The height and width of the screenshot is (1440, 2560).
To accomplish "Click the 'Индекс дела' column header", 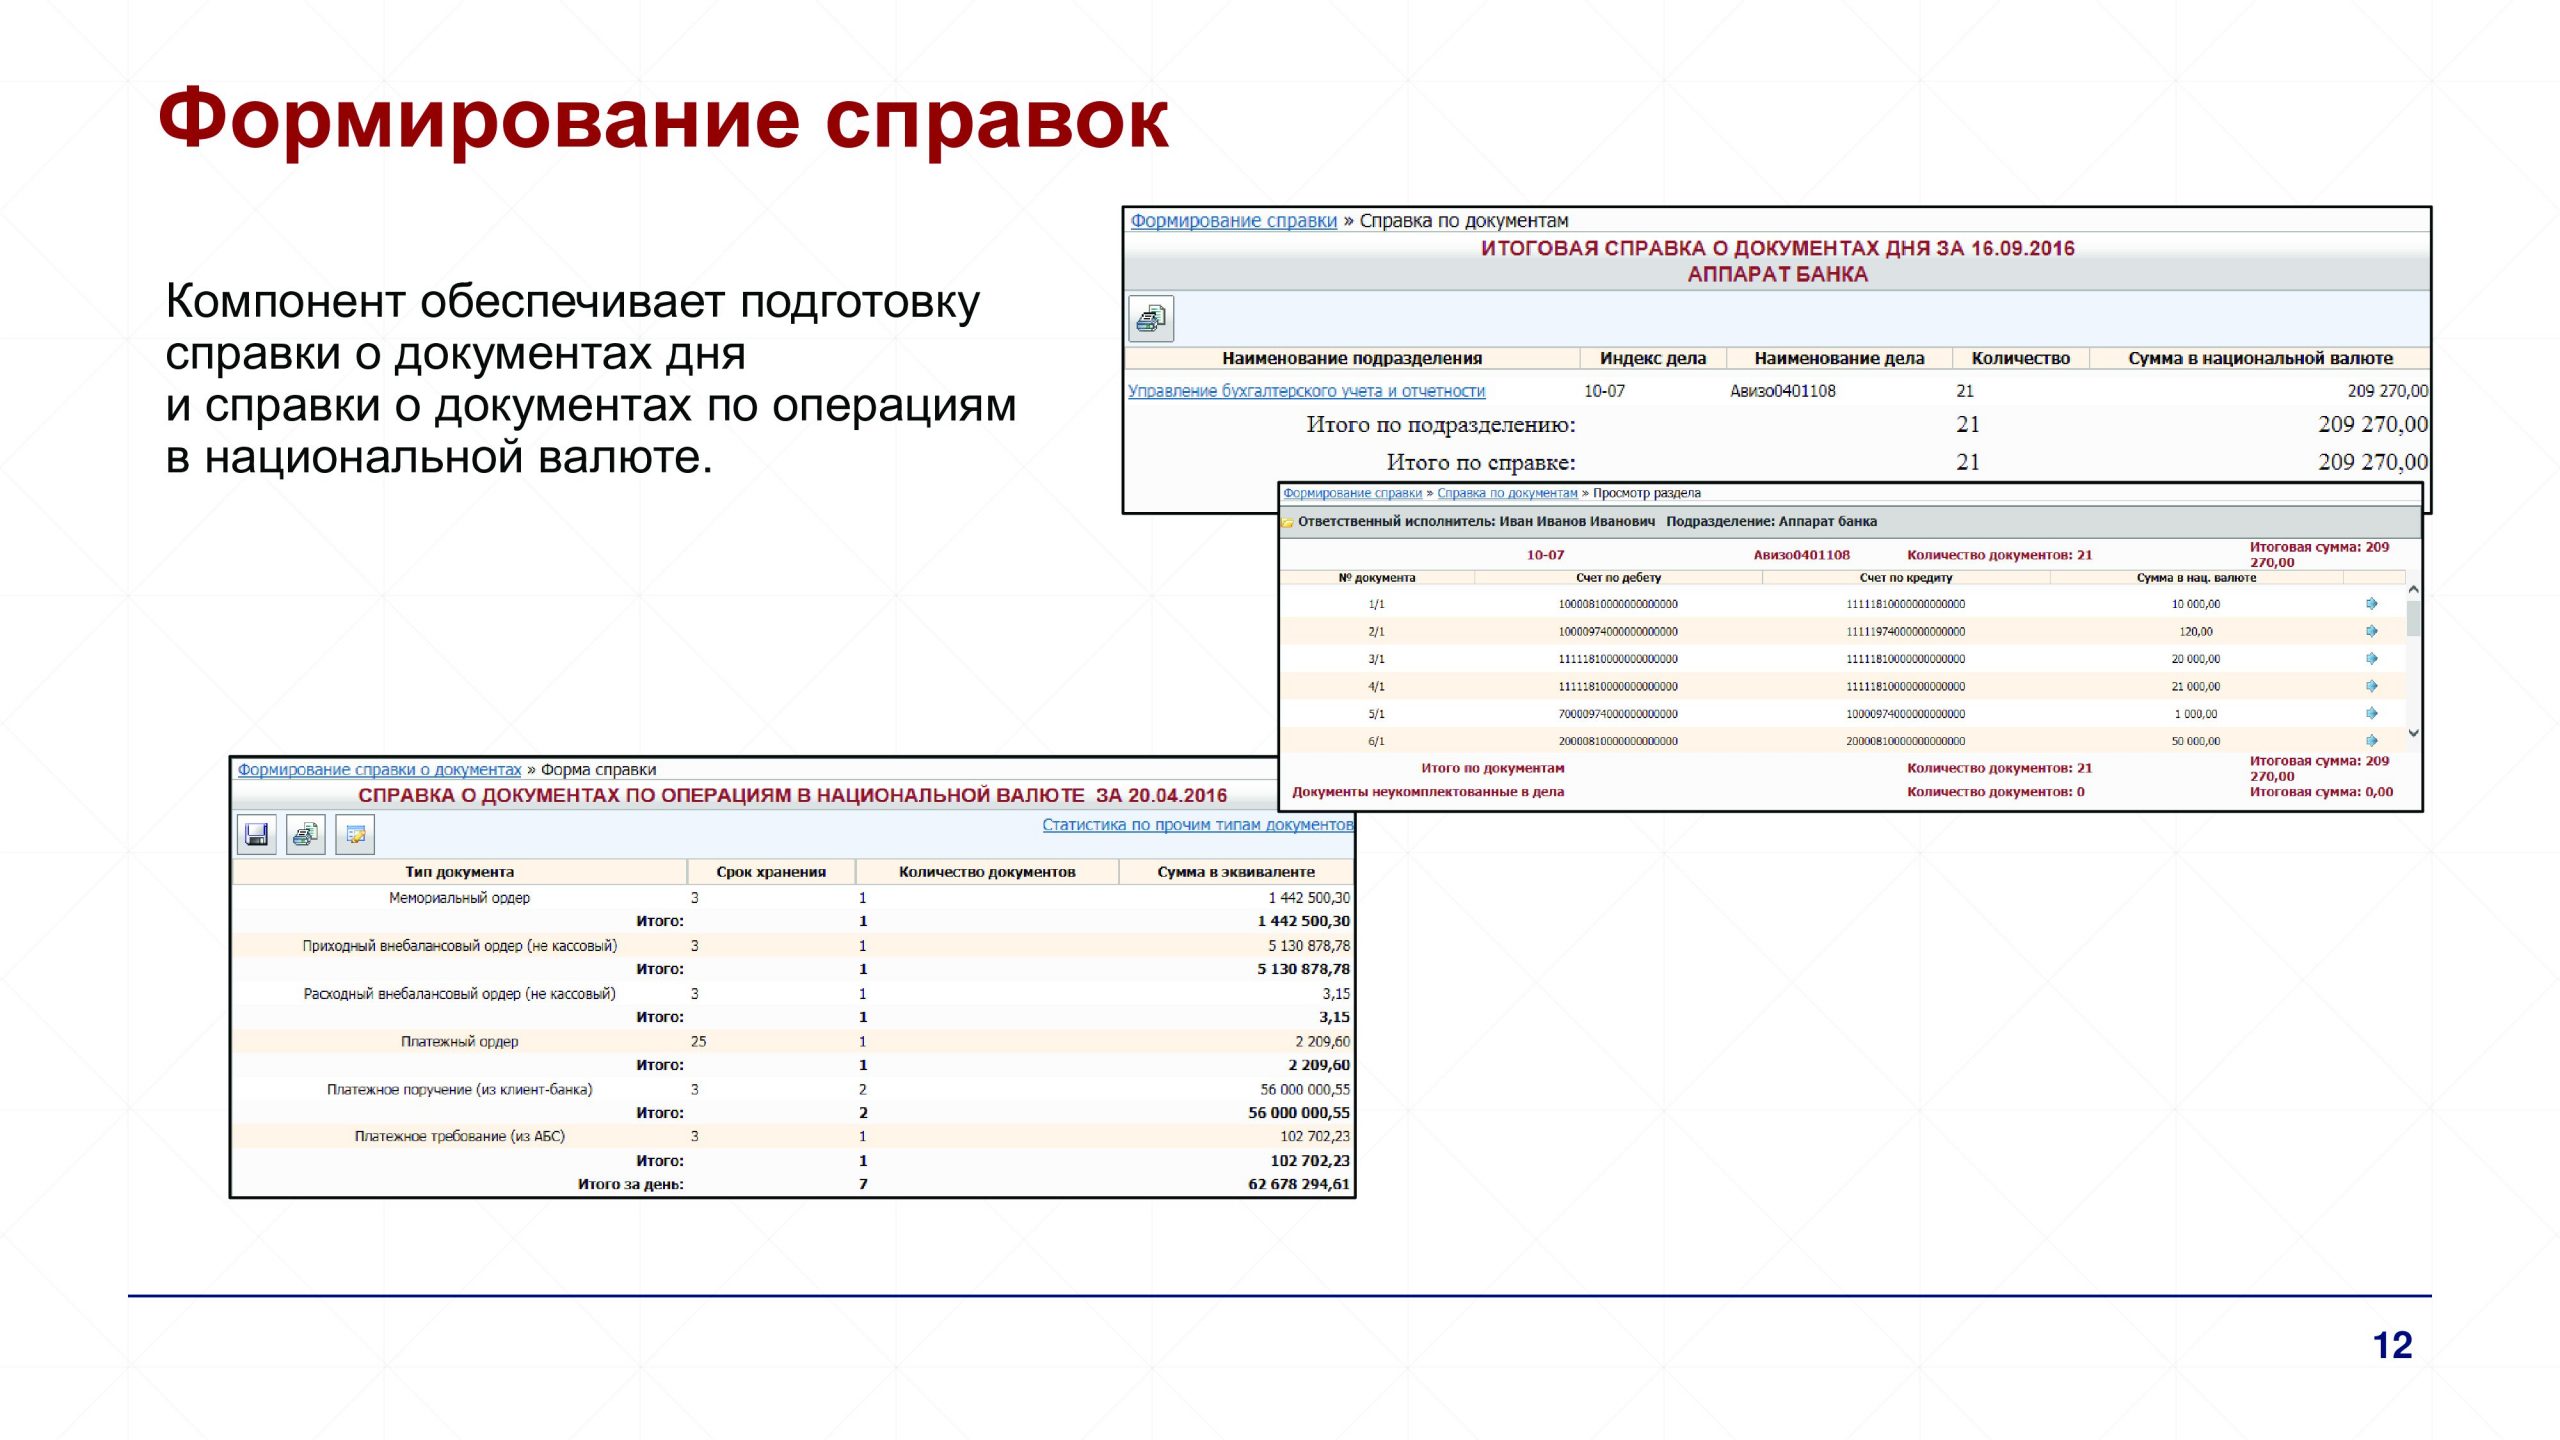I will pos(1652,358).
